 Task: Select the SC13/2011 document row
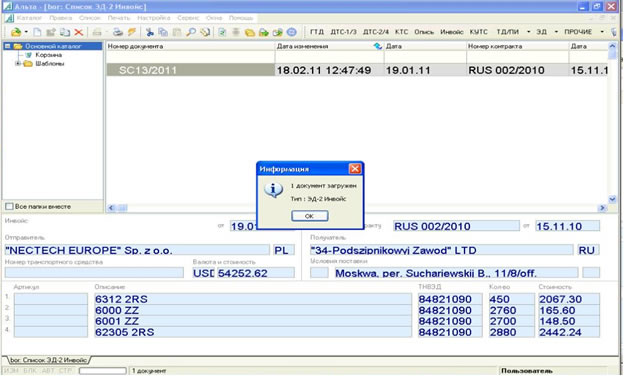357,70
